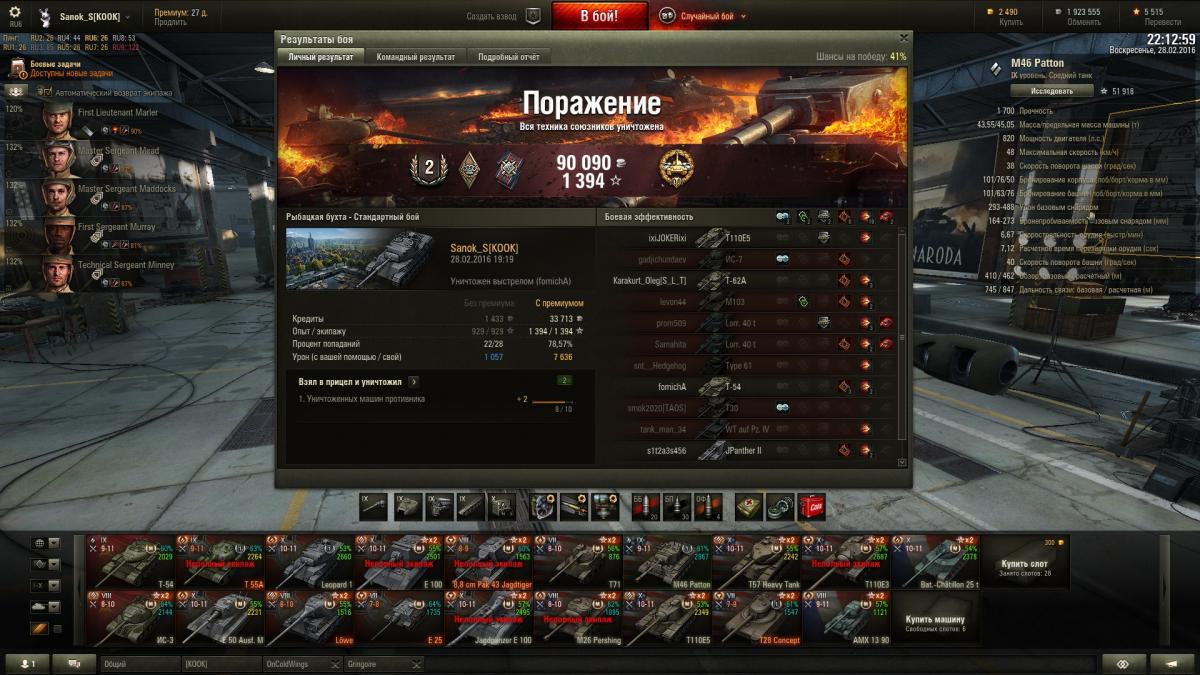Screen dimensions: 1200x675
Task: Open the ББ shell ammo slot
Action: click(646, 506)
